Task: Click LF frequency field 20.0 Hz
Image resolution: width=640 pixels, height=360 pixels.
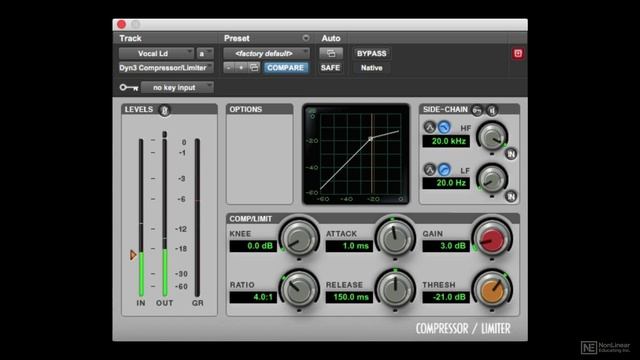Action: tap(446, 183)
